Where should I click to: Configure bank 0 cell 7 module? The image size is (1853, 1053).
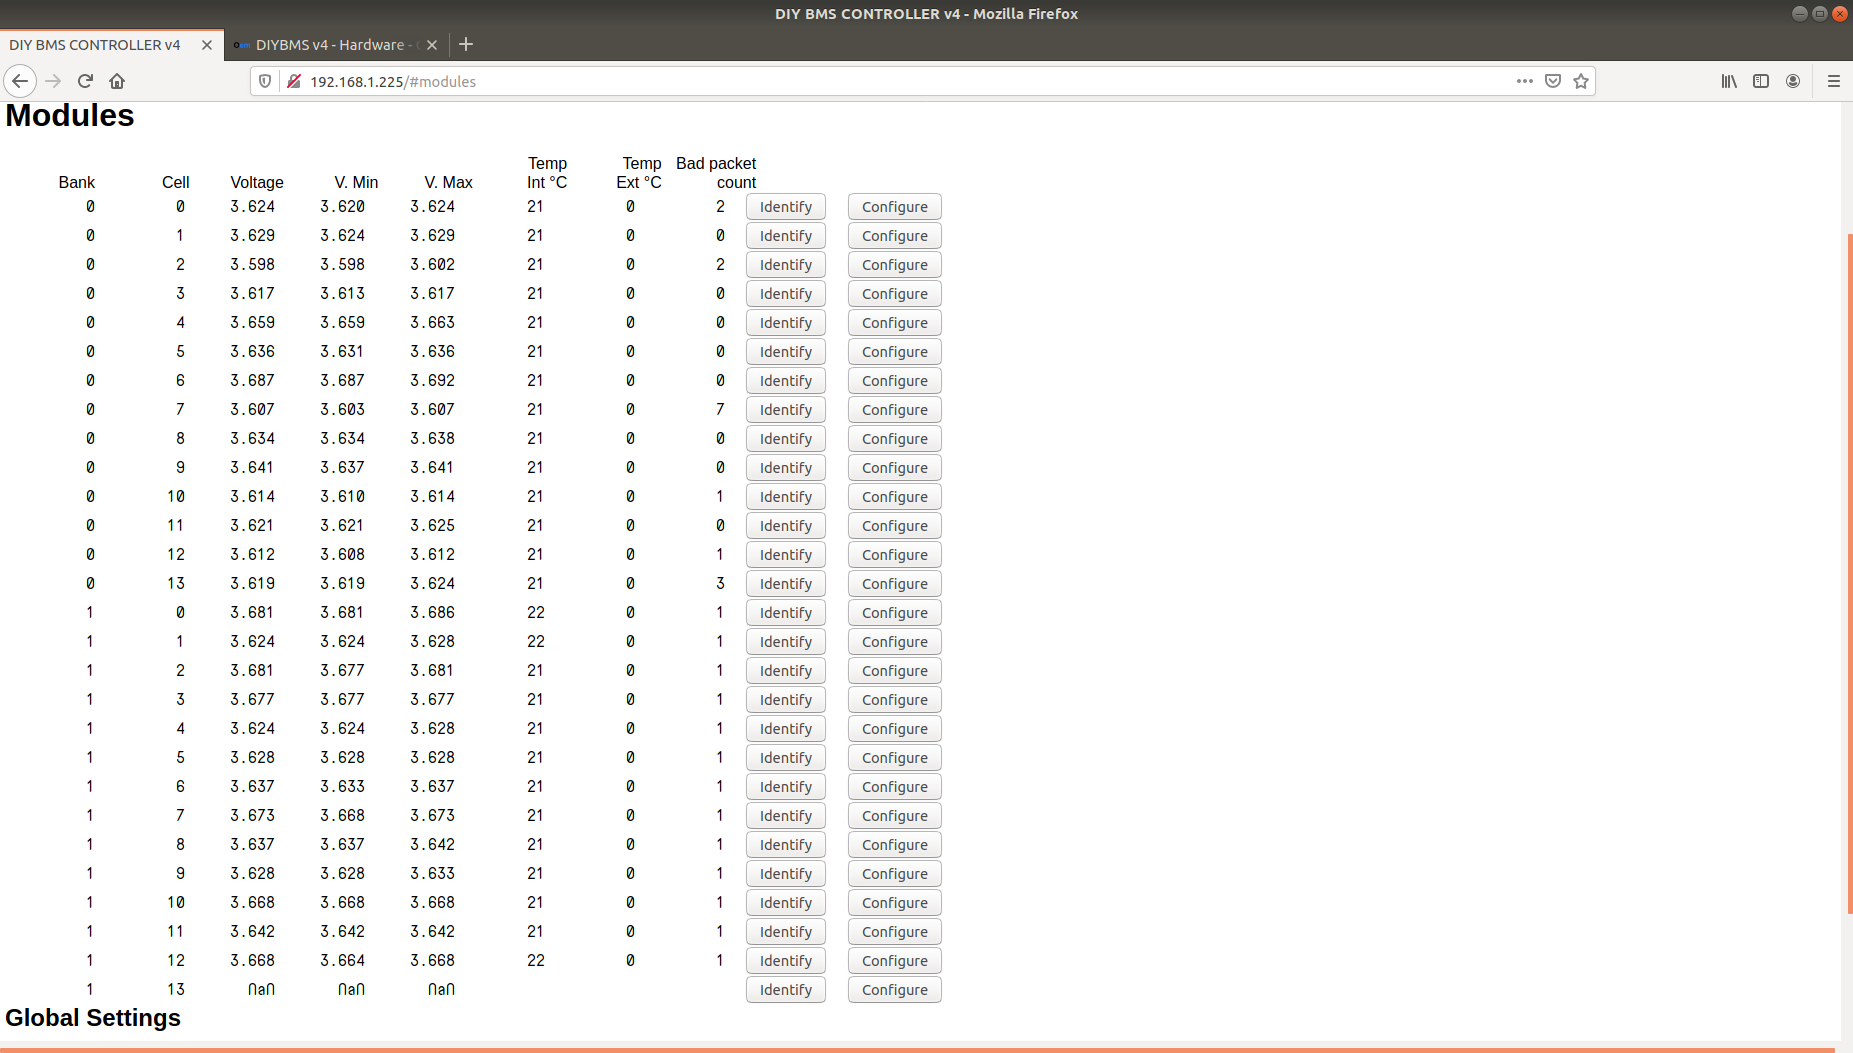(x=894, y=410)
